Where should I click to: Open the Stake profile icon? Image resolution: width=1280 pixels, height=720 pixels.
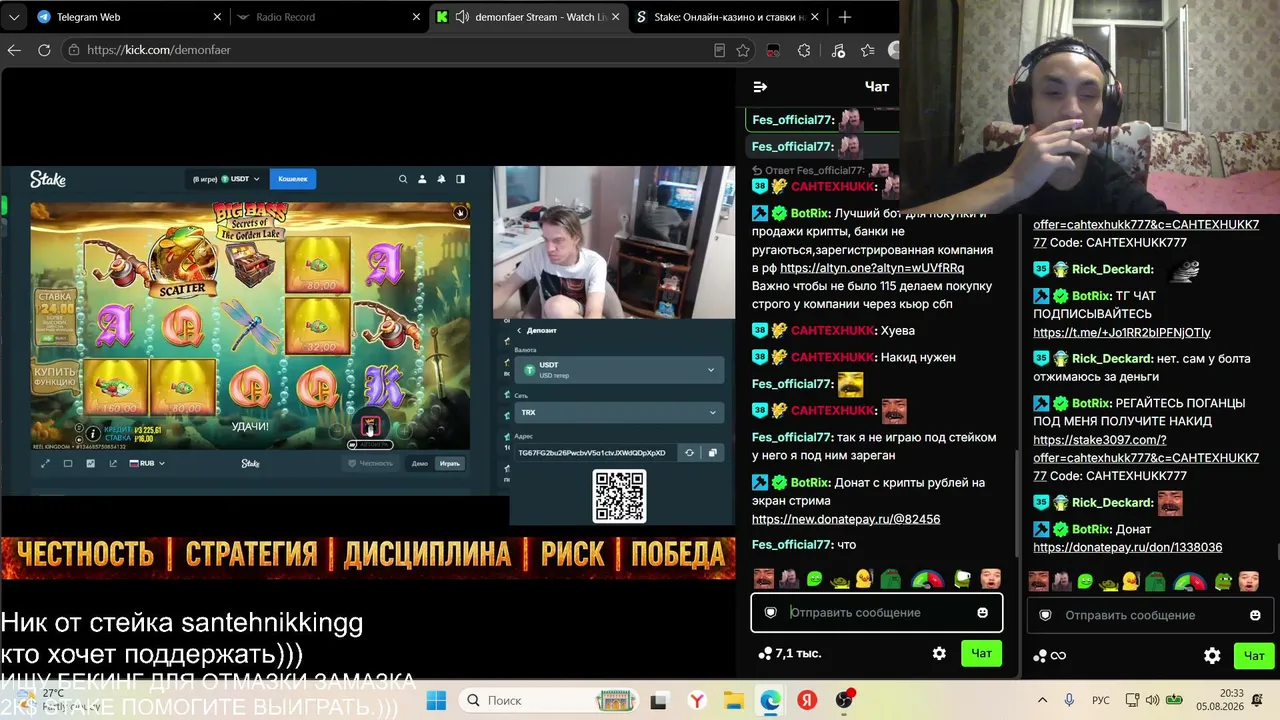click(x=422, y=179)
